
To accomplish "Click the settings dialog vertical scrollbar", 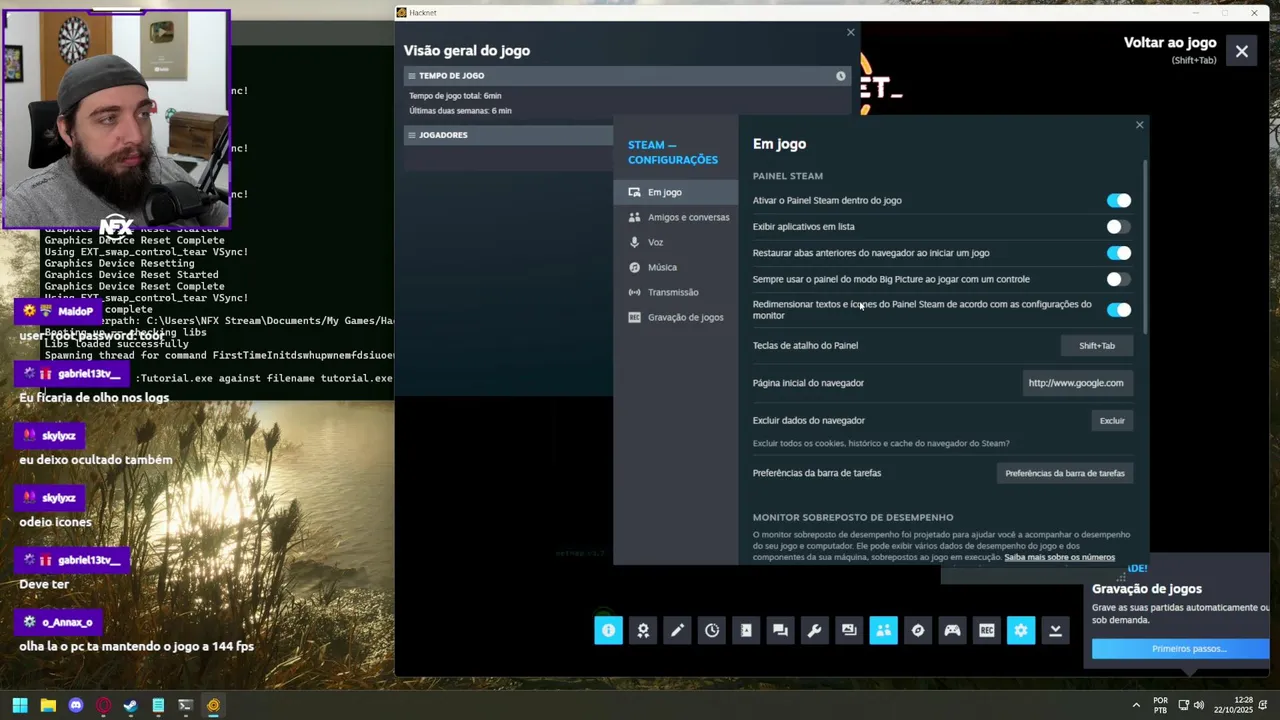I will coord(1146,245).
